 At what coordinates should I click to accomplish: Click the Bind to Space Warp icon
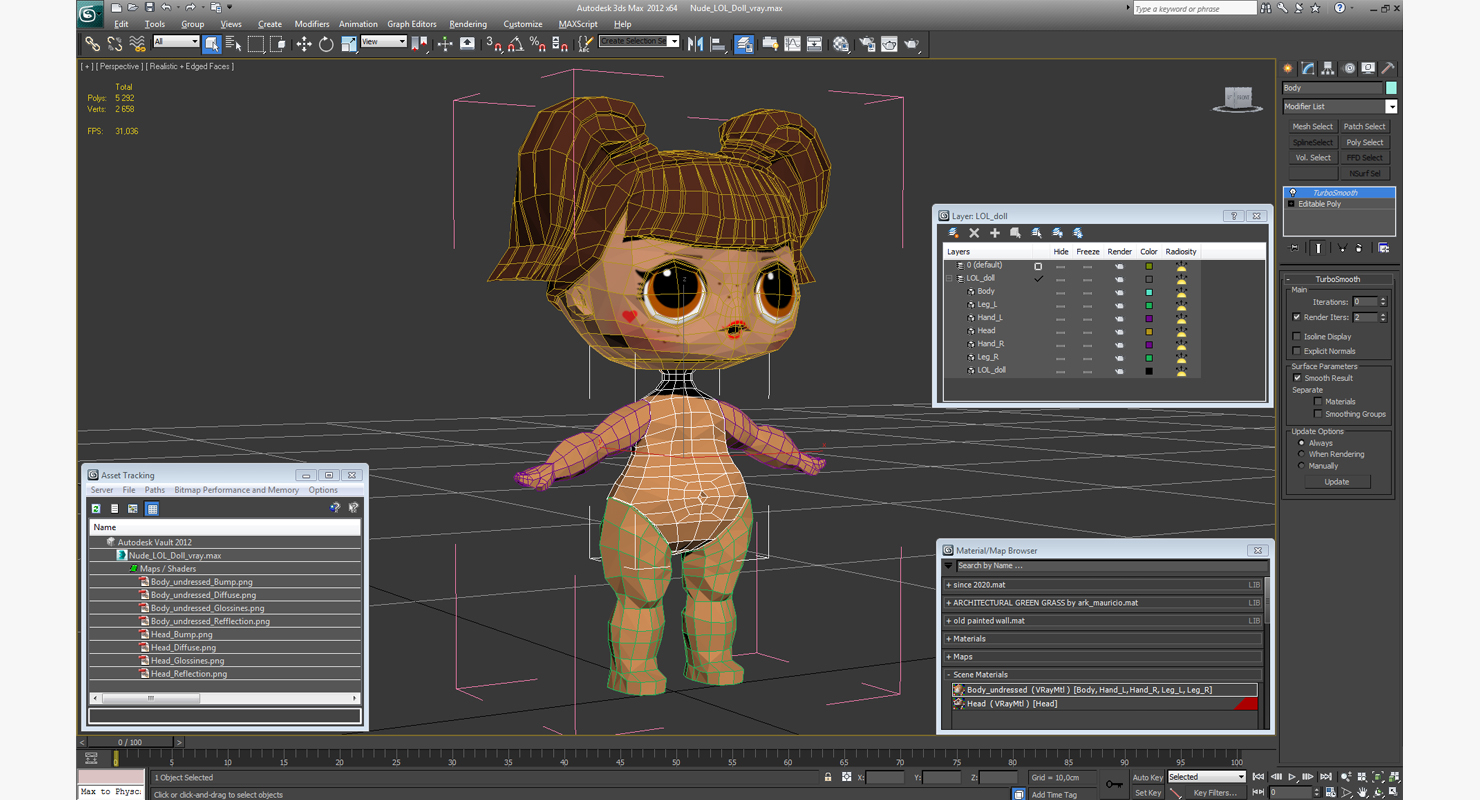pos(137,44)
